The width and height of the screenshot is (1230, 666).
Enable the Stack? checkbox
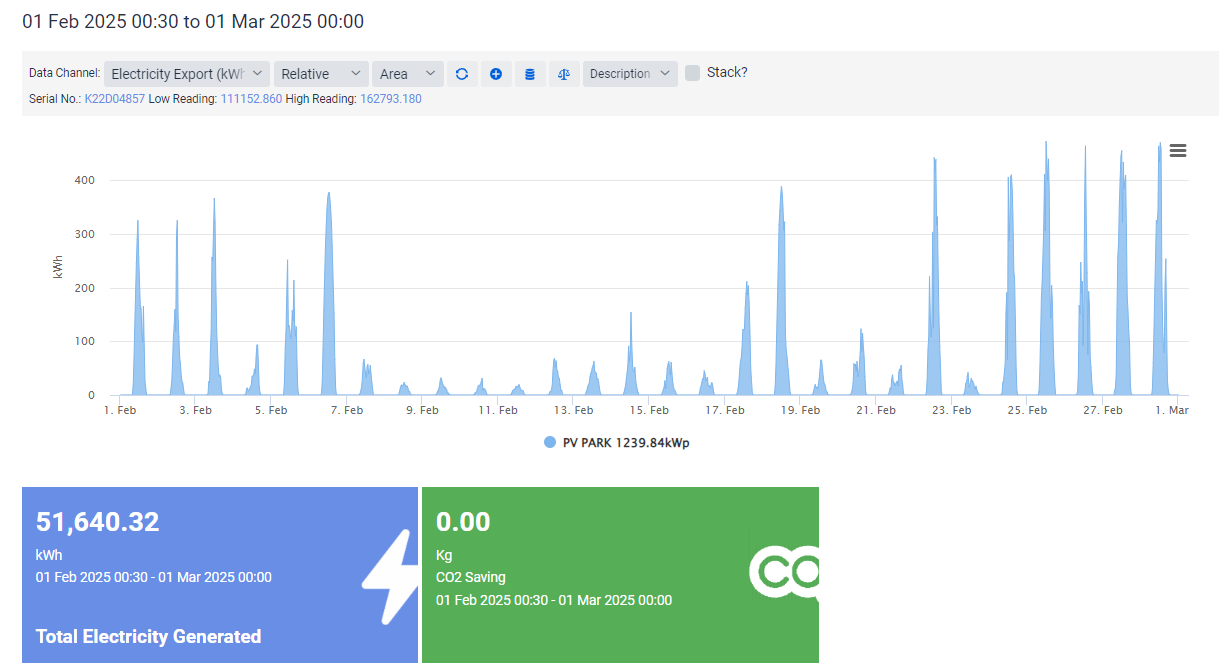[x=692, y=73]
